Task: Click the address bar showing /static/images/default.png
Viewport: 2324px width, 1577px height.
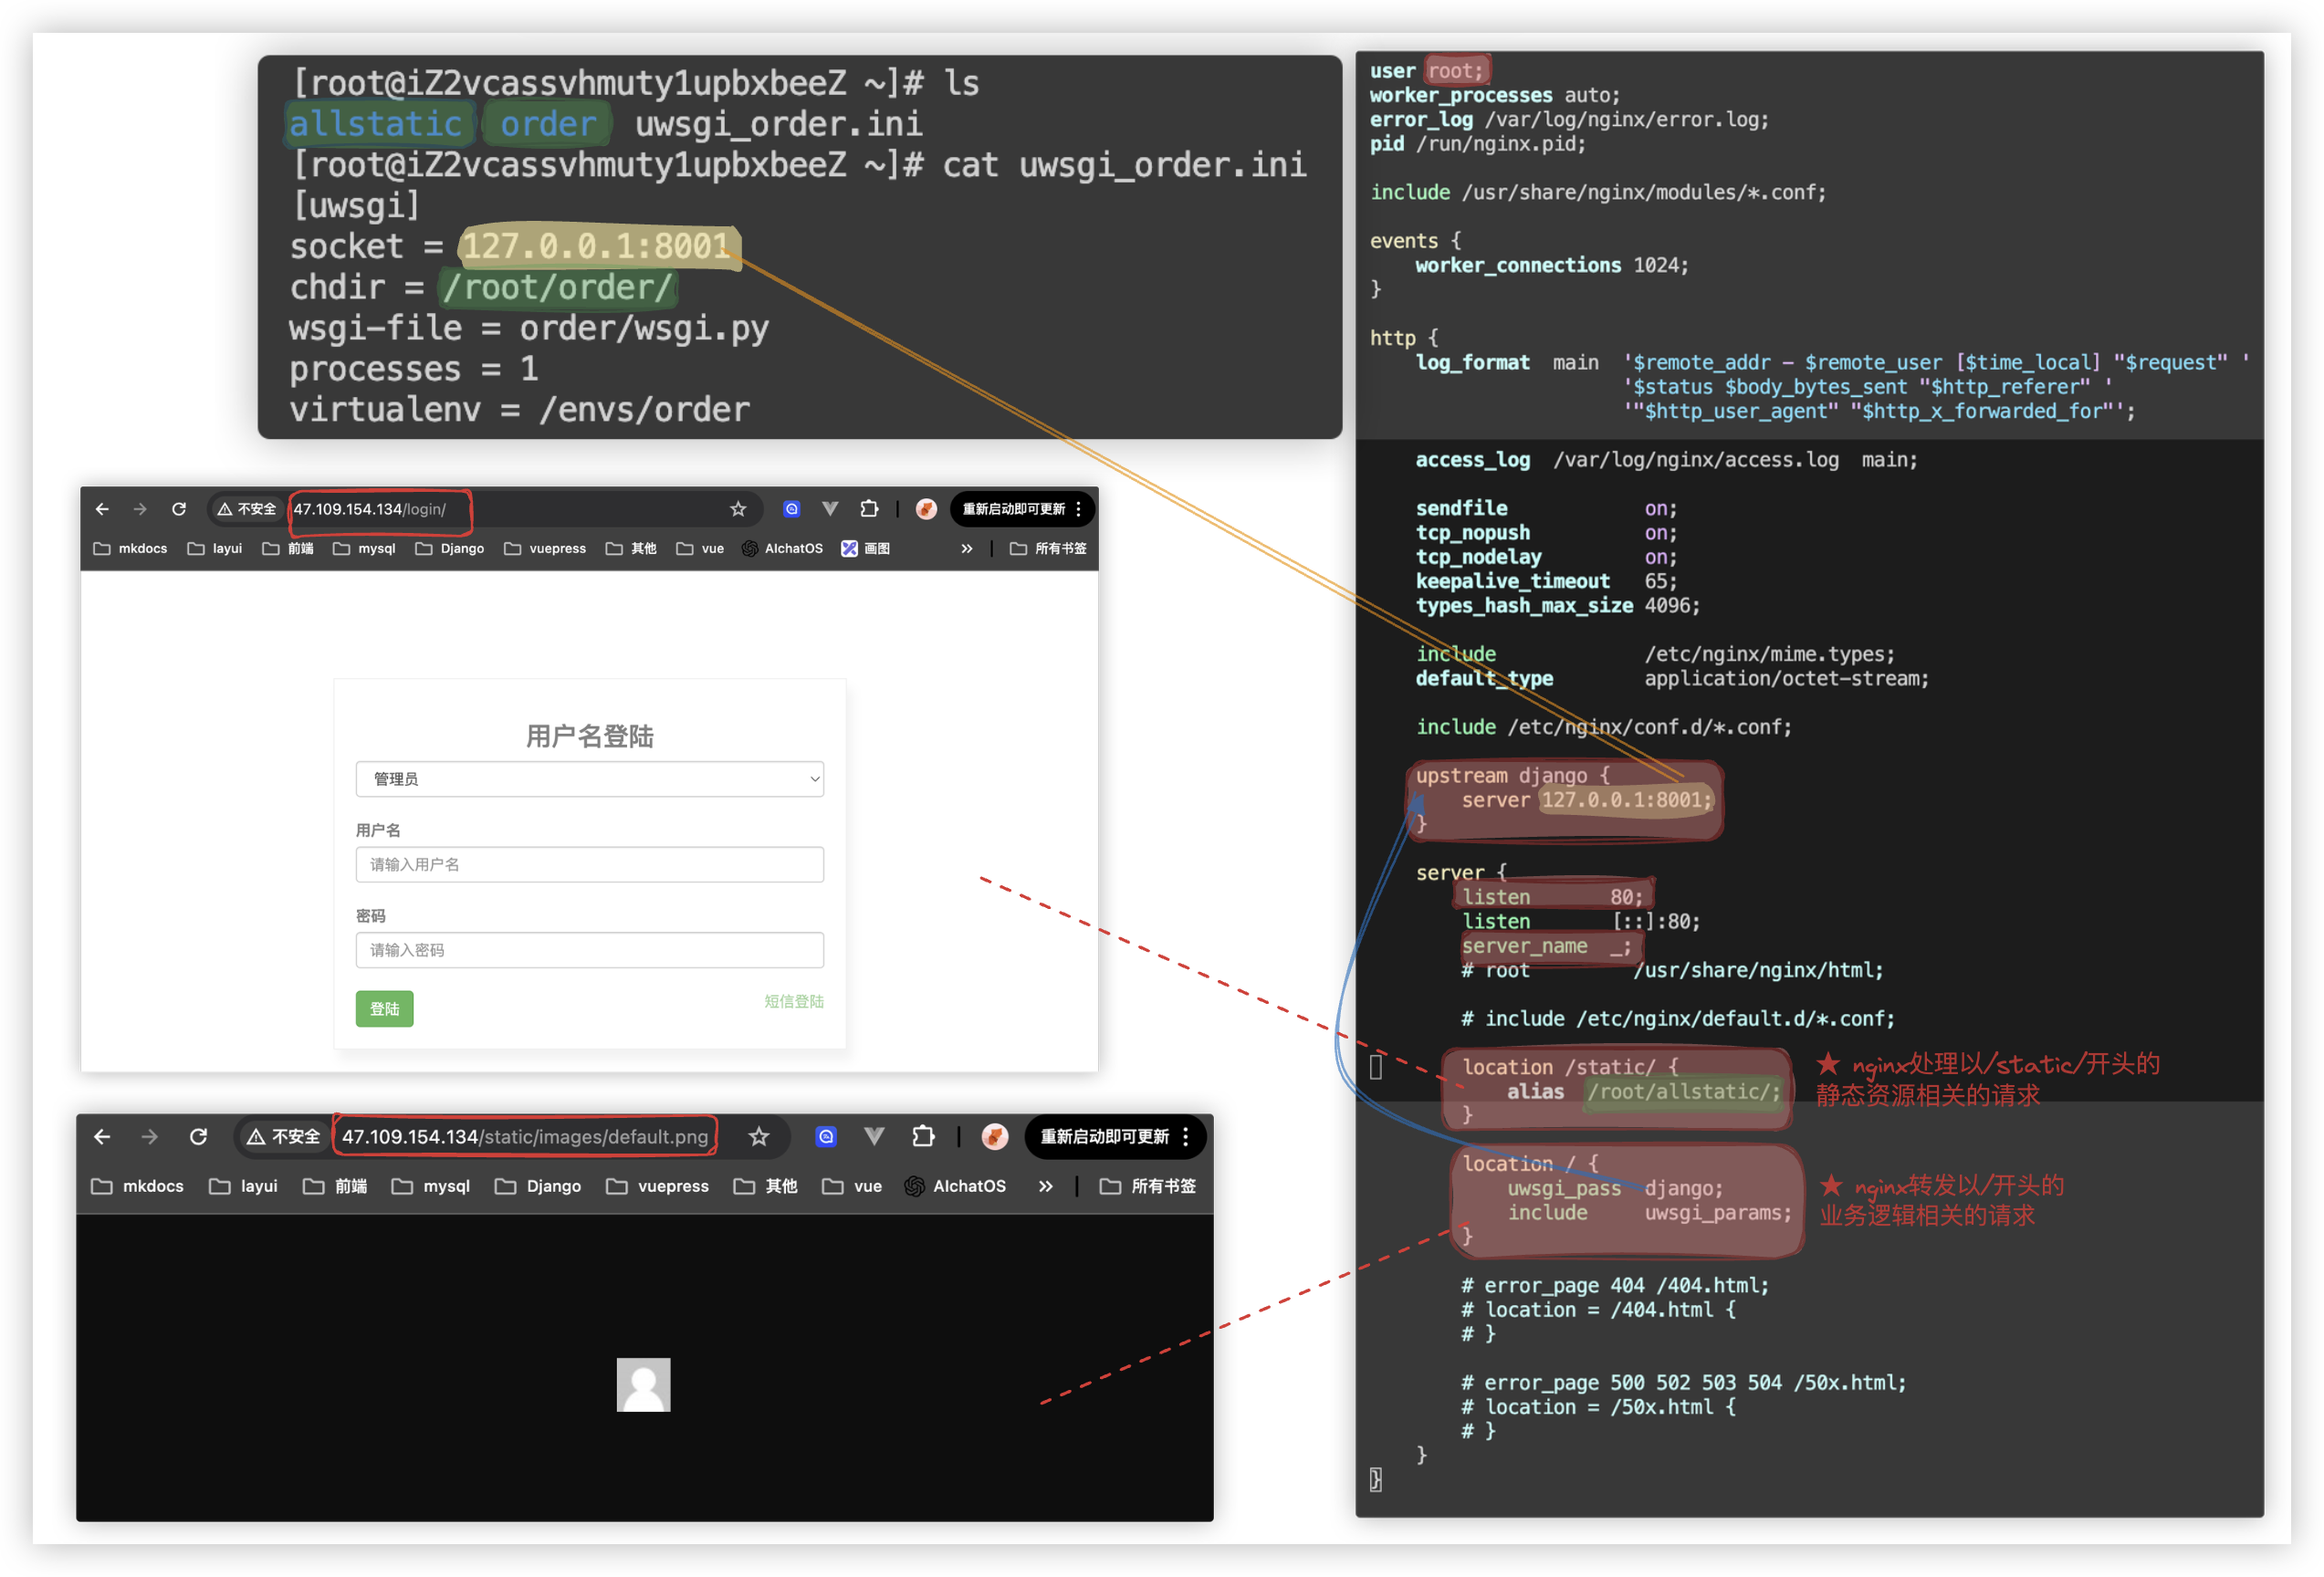Action: 524,1136
